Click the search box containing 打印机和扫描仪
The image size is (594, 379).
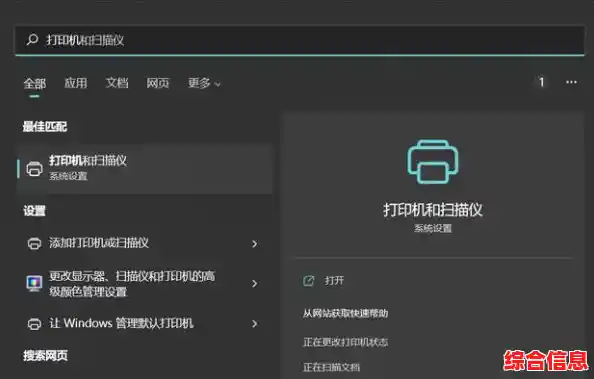pos(299,40)
